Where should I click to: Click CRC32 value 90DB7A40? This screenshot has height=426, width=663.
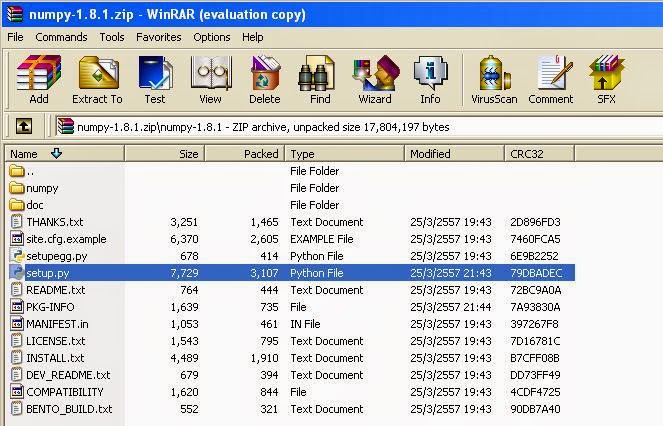[535, 409]
